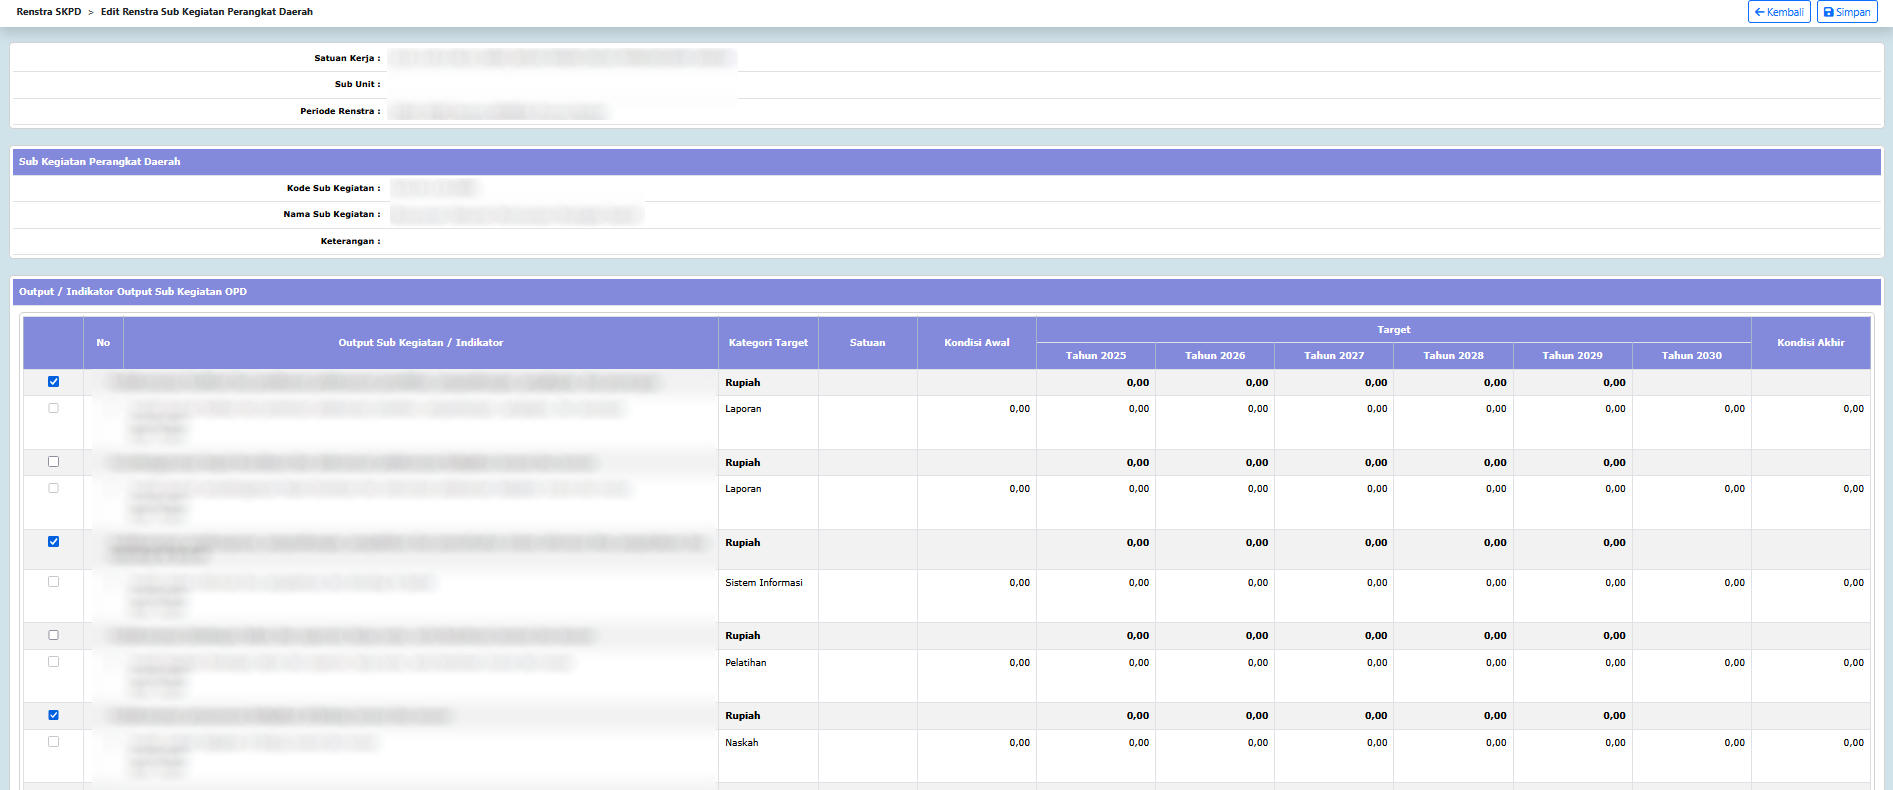The width and height of the screenshot is (1893, 790).
Task: Toggle checkbox on Sistem Informasi indicator row
Action: pos(54,582)
